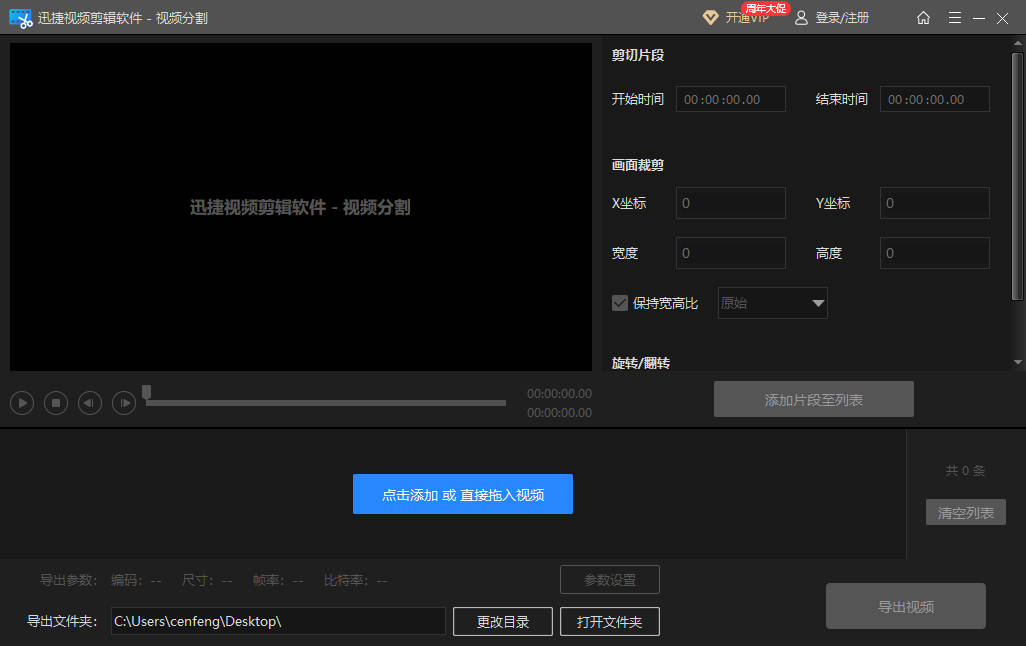Toggle the 保持宽高比 checkbox
This screenshot has width=1026, height=646.
point(620,303)
